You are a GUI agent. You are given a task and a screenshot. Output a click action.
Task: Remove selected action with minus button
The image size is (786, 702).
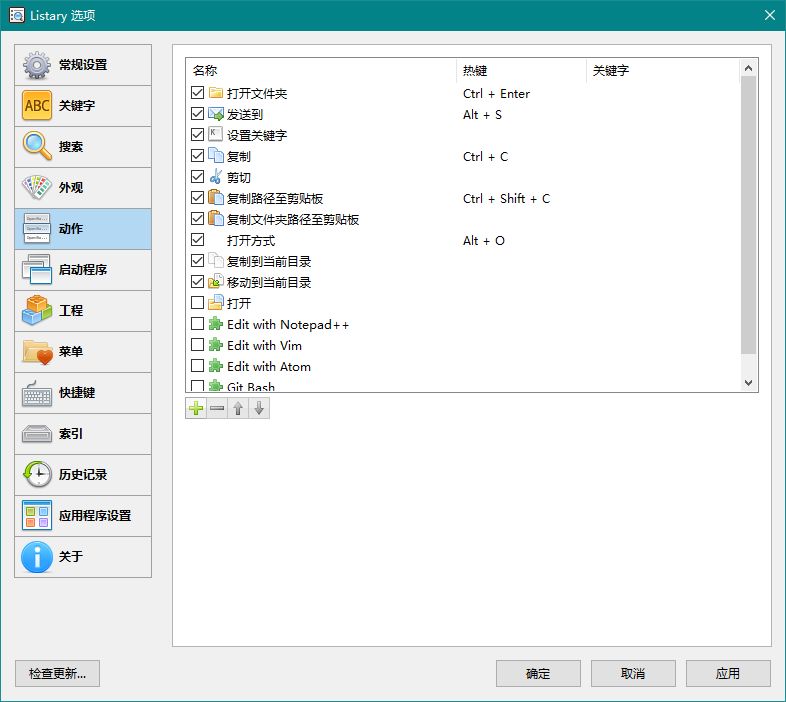tap(217, 408)
